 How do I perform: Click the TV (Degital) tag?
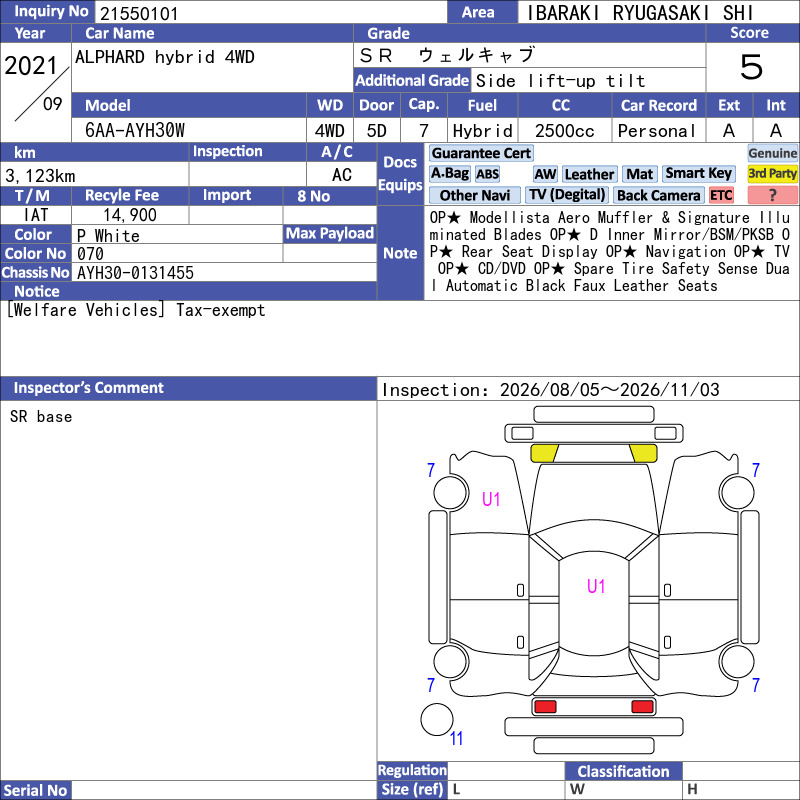pyautogui.click(x=567, y=194)
